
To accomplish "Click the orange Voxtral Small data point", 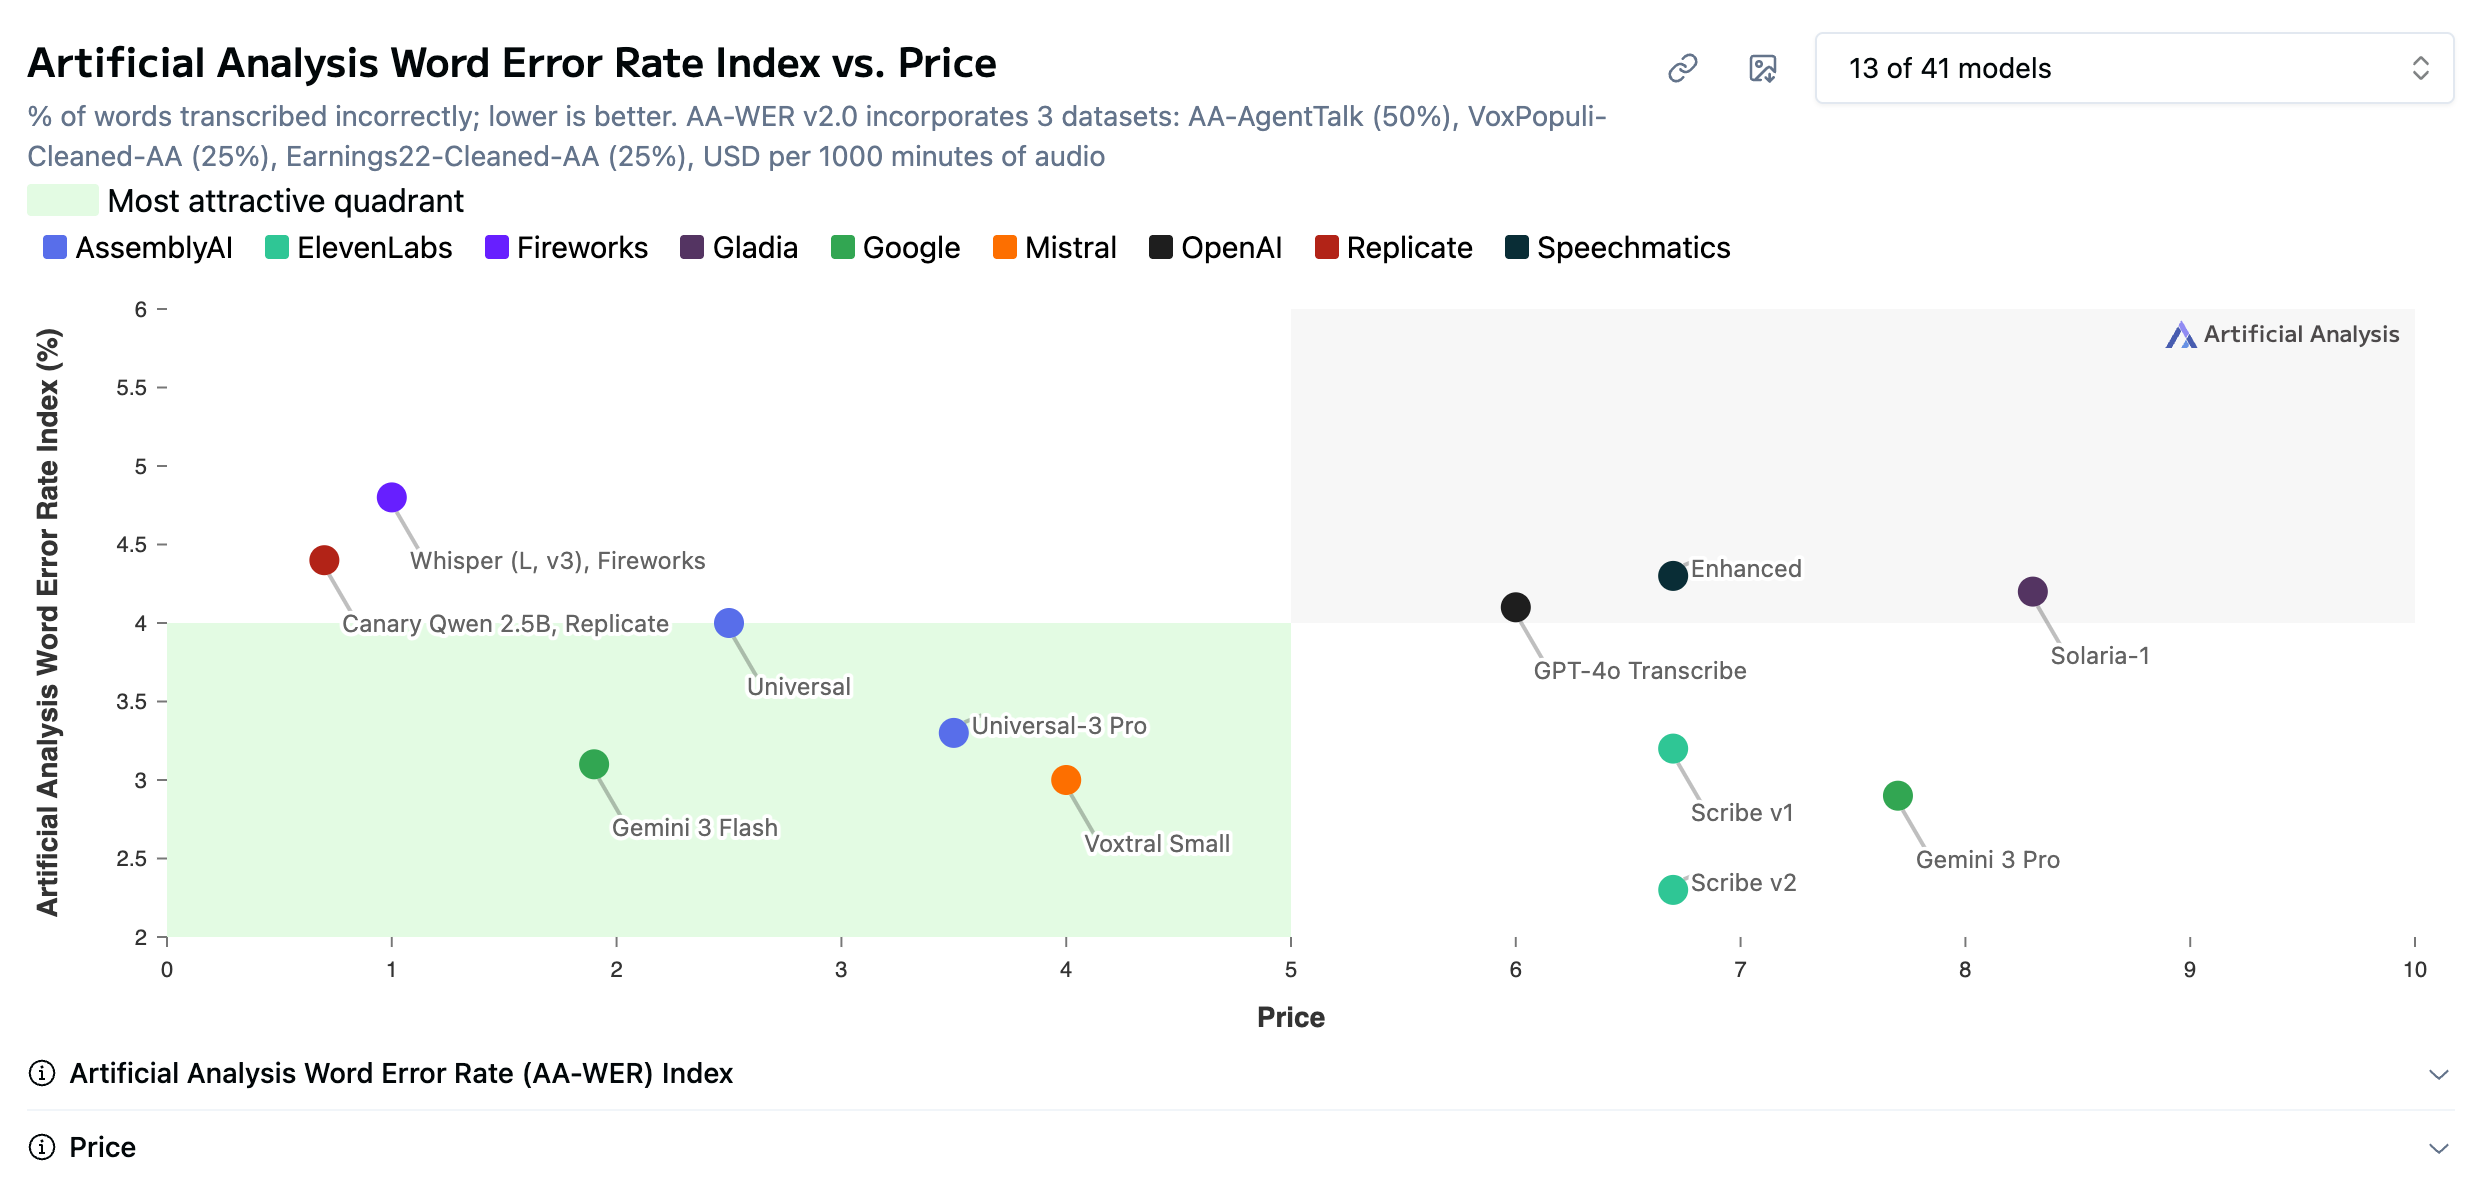I will tap(1066, 780).
